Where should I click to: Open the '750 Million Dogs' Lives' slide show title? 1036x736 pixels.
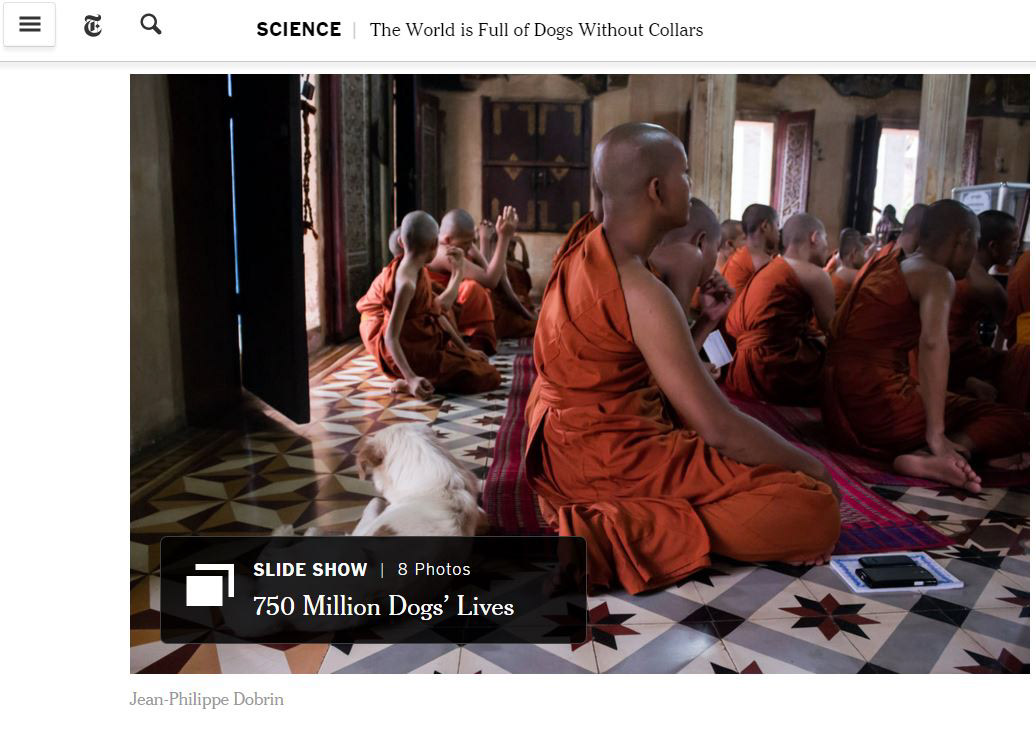[x=383, y=607]
